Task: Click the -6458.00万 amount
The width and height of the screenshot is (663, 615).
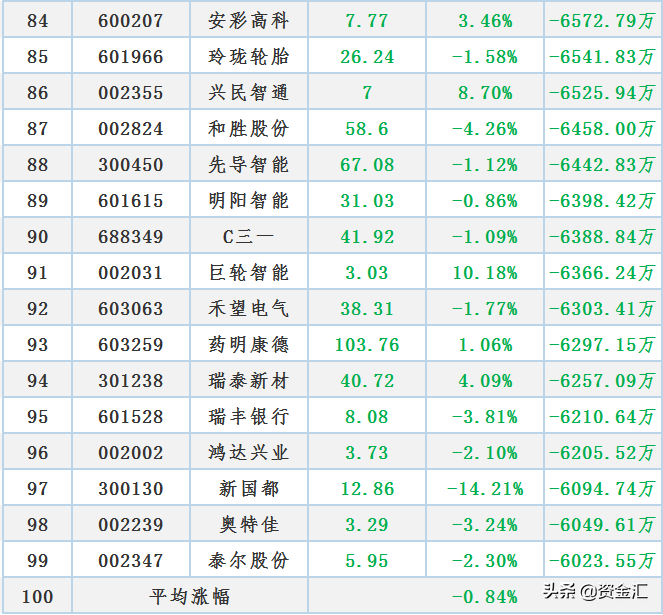Action: [x=602, y=128]
